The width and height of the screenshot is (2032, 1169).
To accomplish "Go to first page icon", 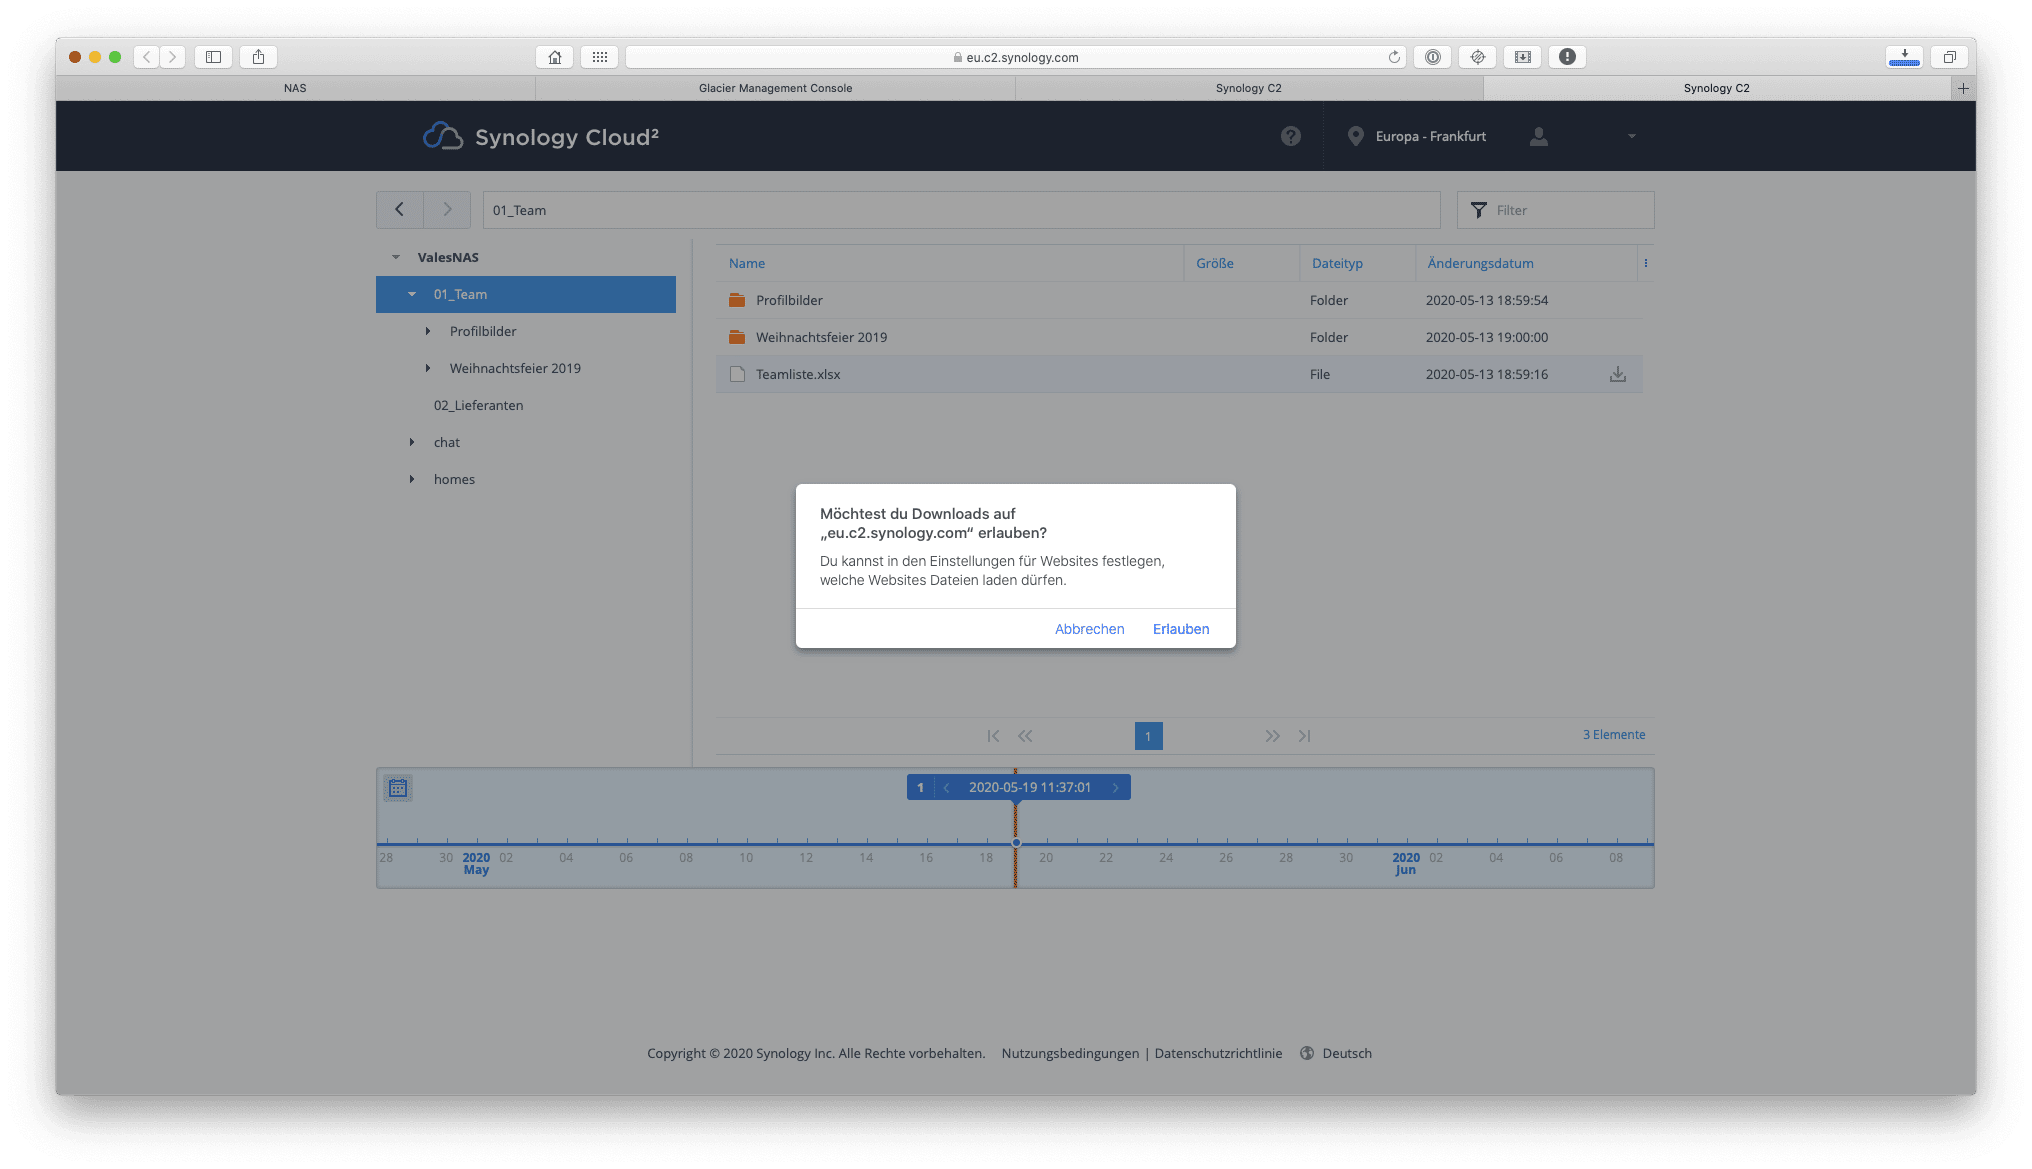I will (x=993, y=736).
